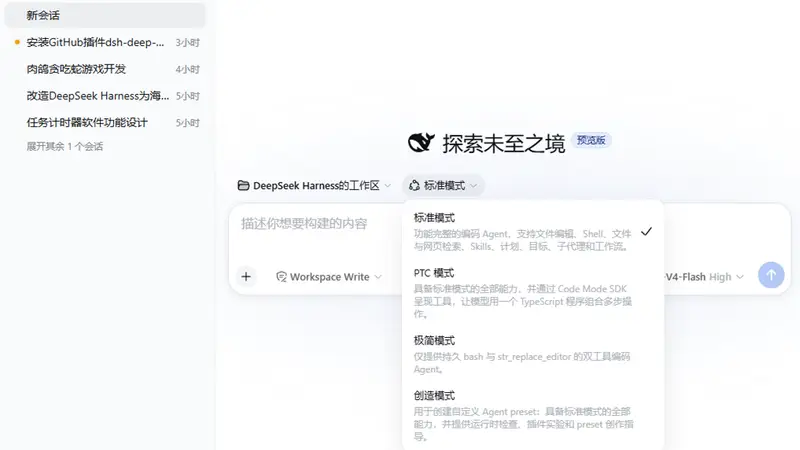Open the V4-Flash High model dropdown
This screenshot has height=450, width=800.
coord(704,277)
